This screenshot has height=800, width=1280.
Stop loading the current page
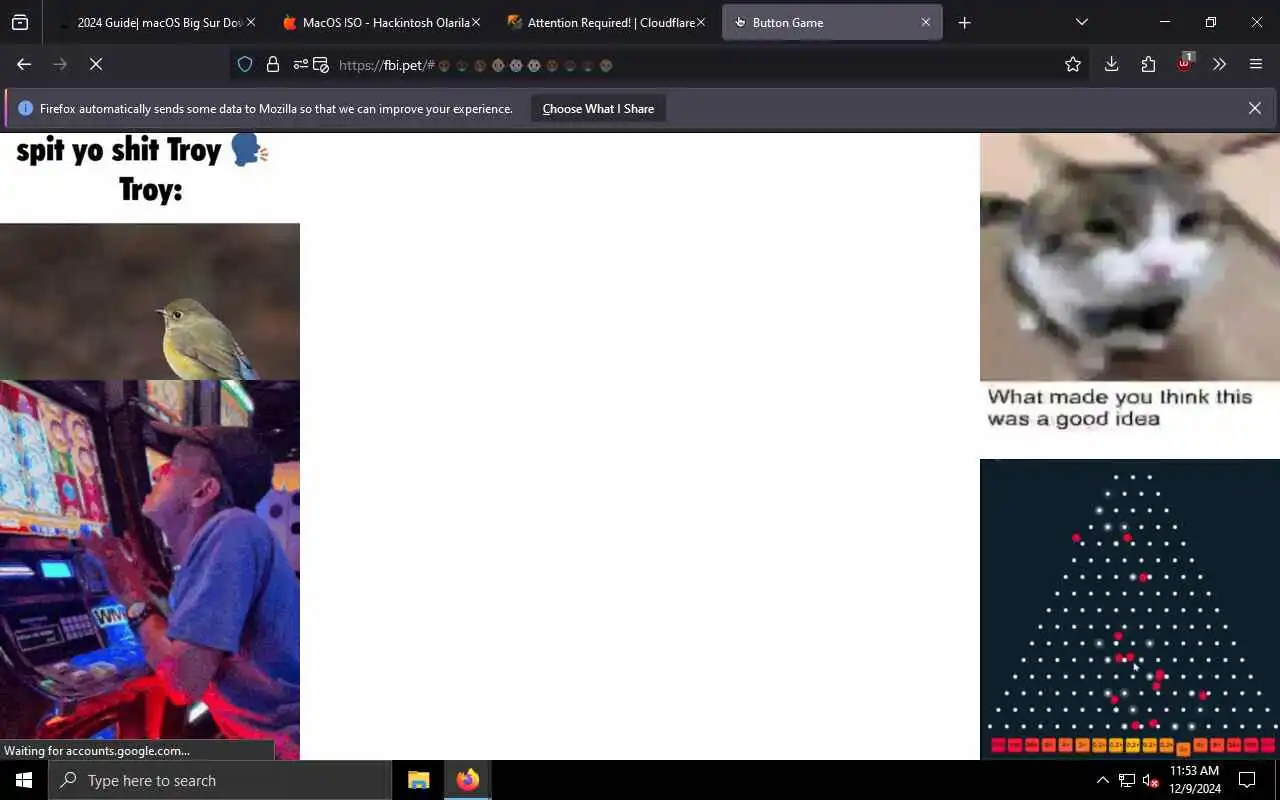tap(96, 64)
